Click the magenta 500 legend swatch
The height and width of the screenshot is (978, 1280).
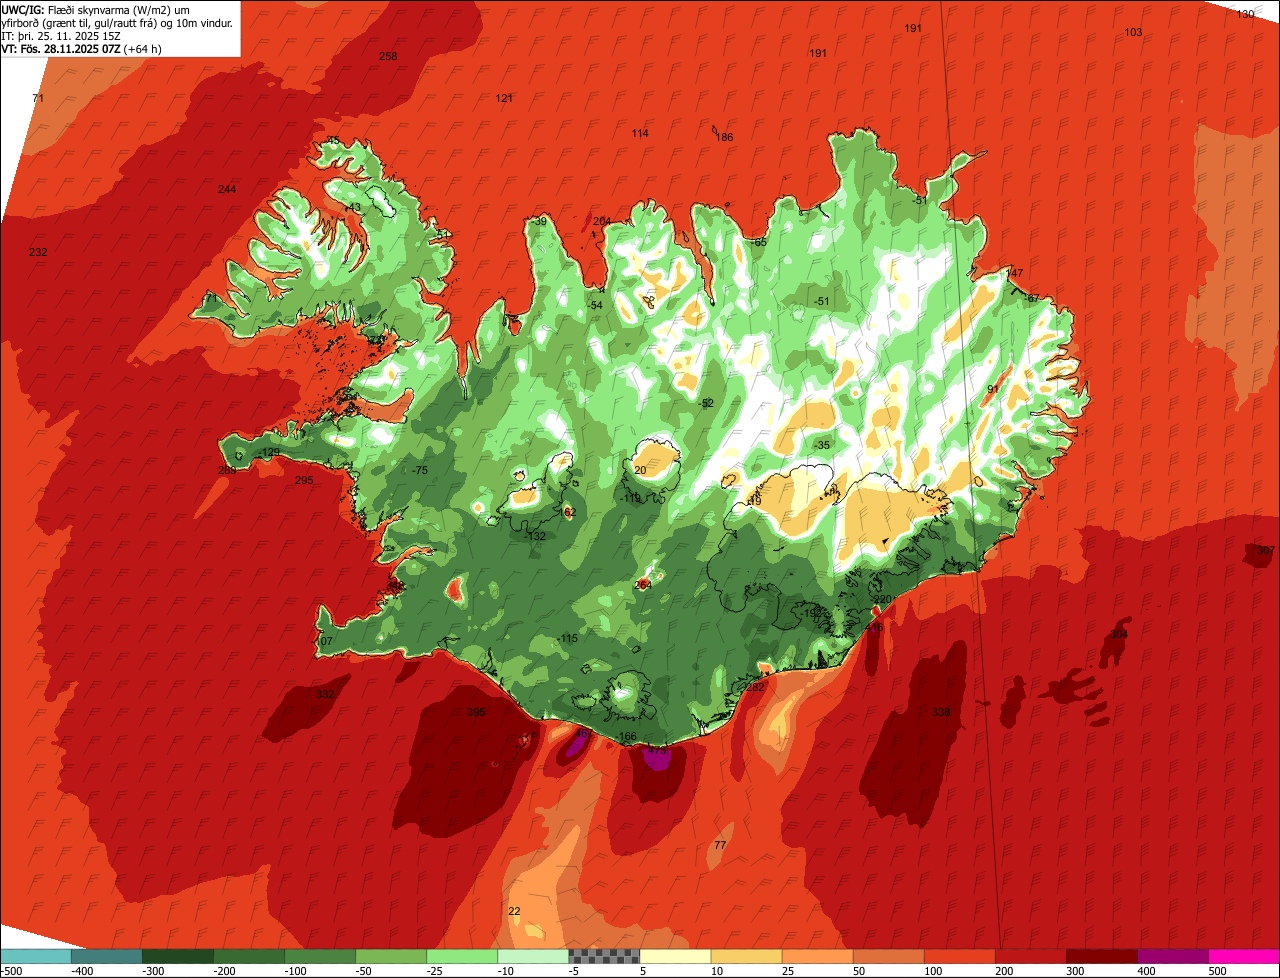[x=1244, y=956]
